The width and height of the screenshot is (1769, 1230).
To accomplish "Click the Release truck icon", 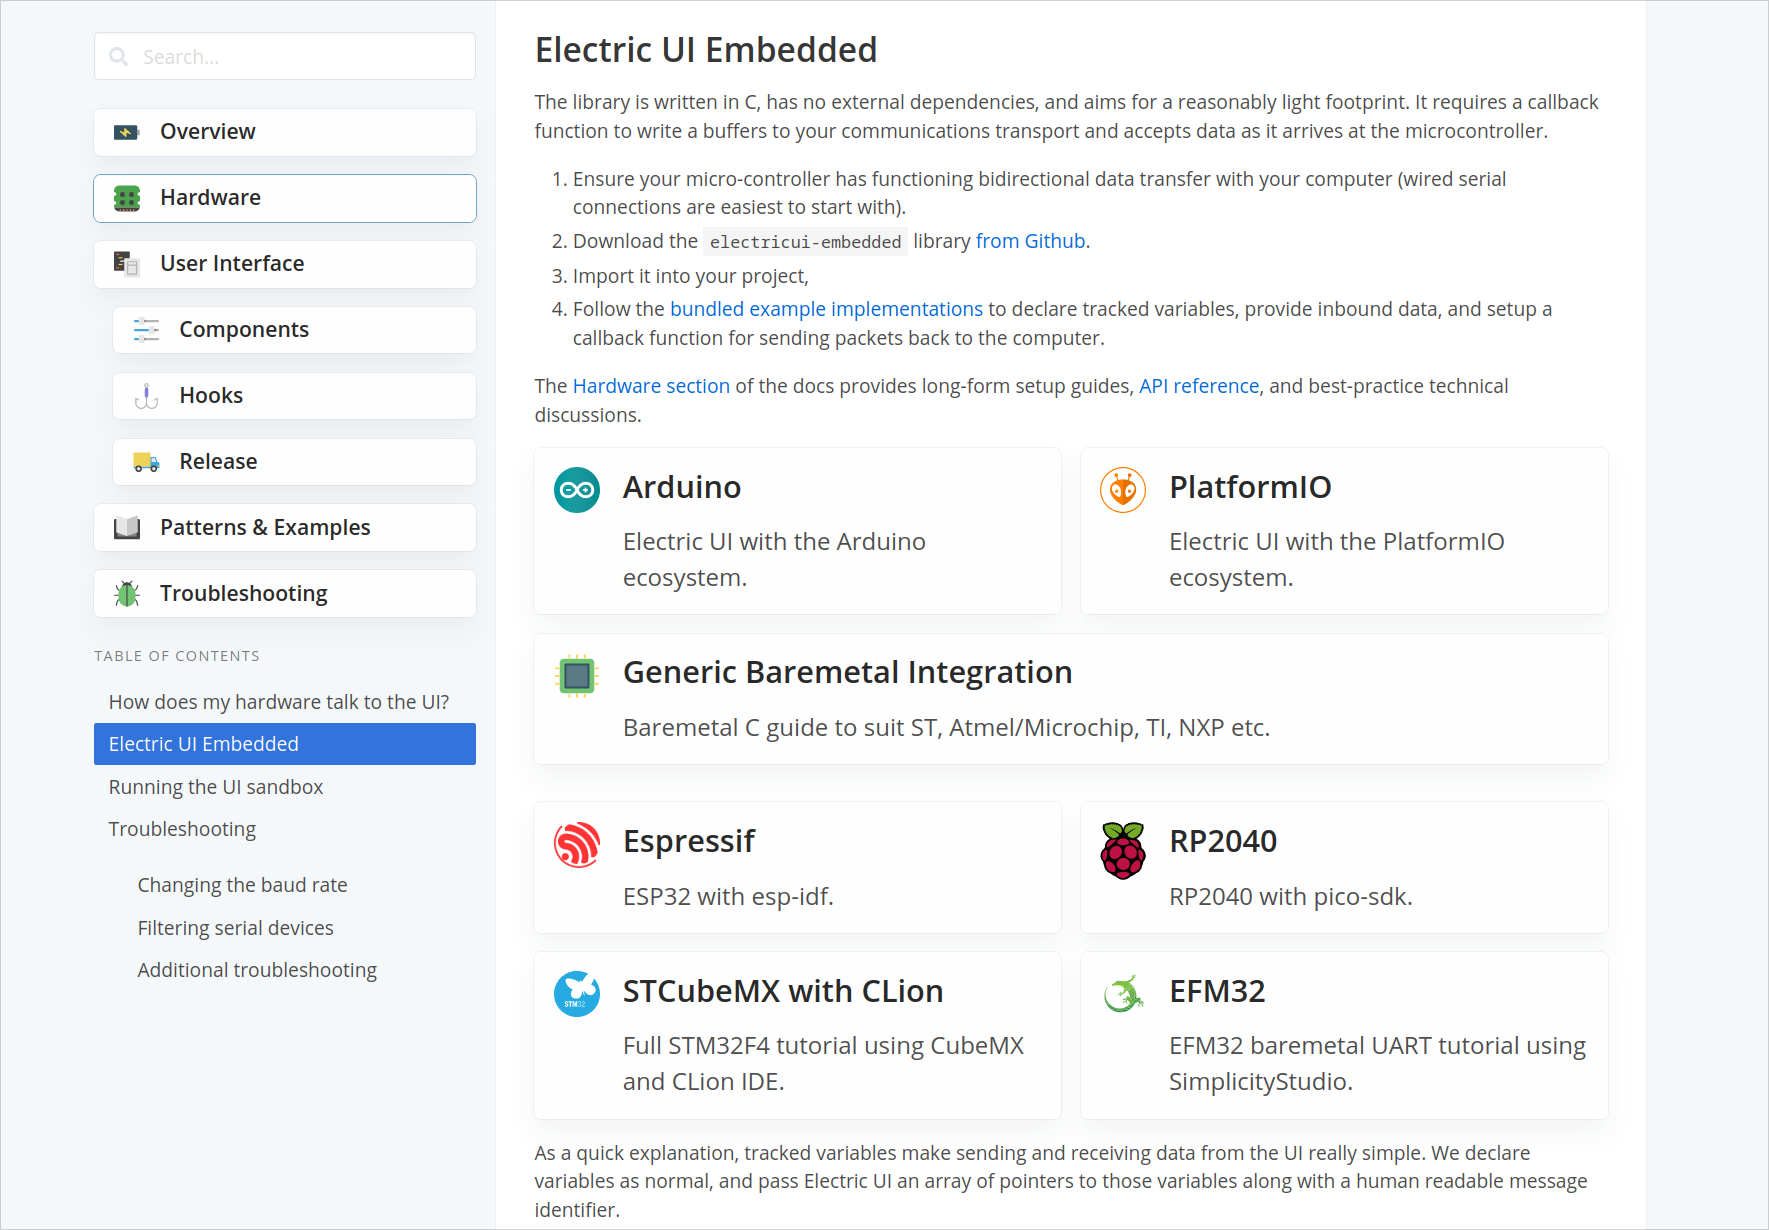I will click(x=146, y=462).
